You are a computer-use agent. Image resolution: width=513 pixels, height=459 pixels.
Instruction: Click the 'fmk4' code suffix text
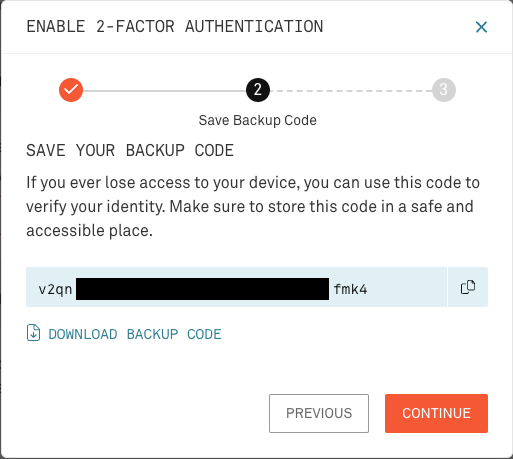click(350, 289)
